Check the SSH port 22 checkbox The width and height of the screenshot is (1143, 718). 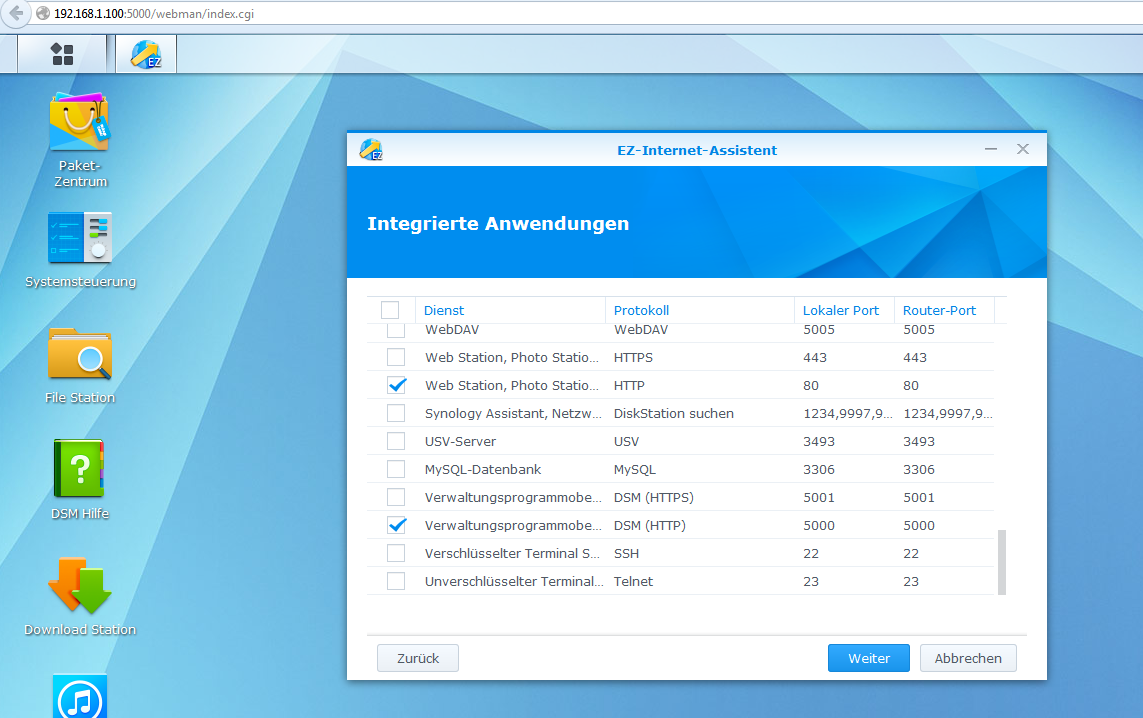tap(396, 553)
